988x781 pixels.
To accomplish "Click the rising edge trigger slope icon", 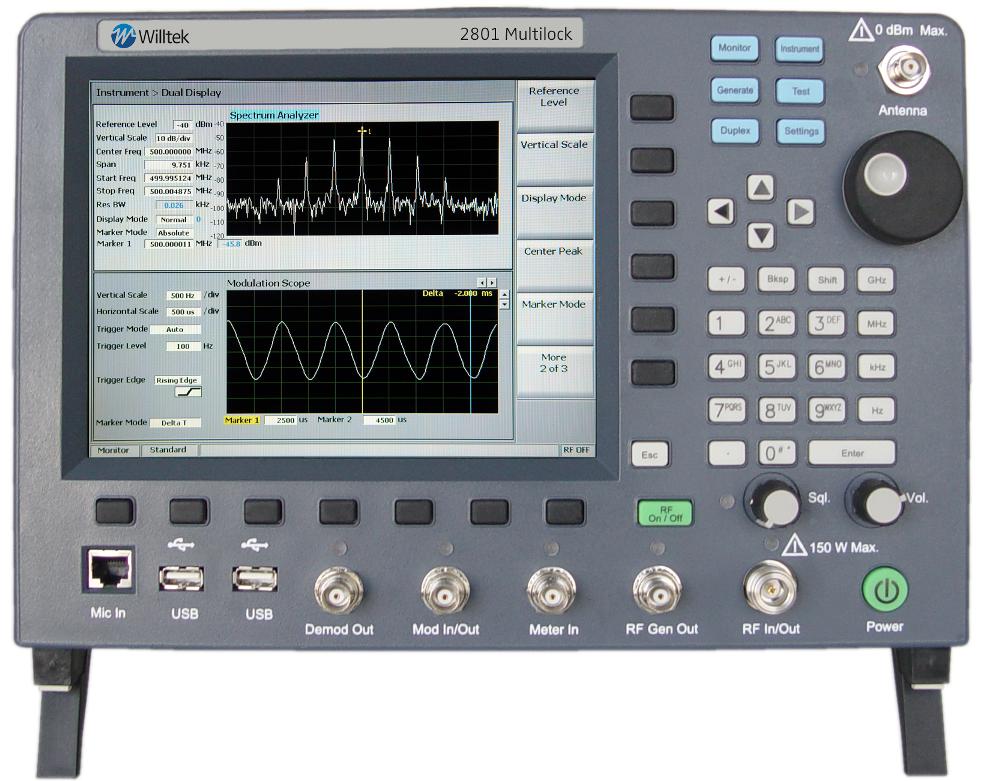I will pos(188,392).
